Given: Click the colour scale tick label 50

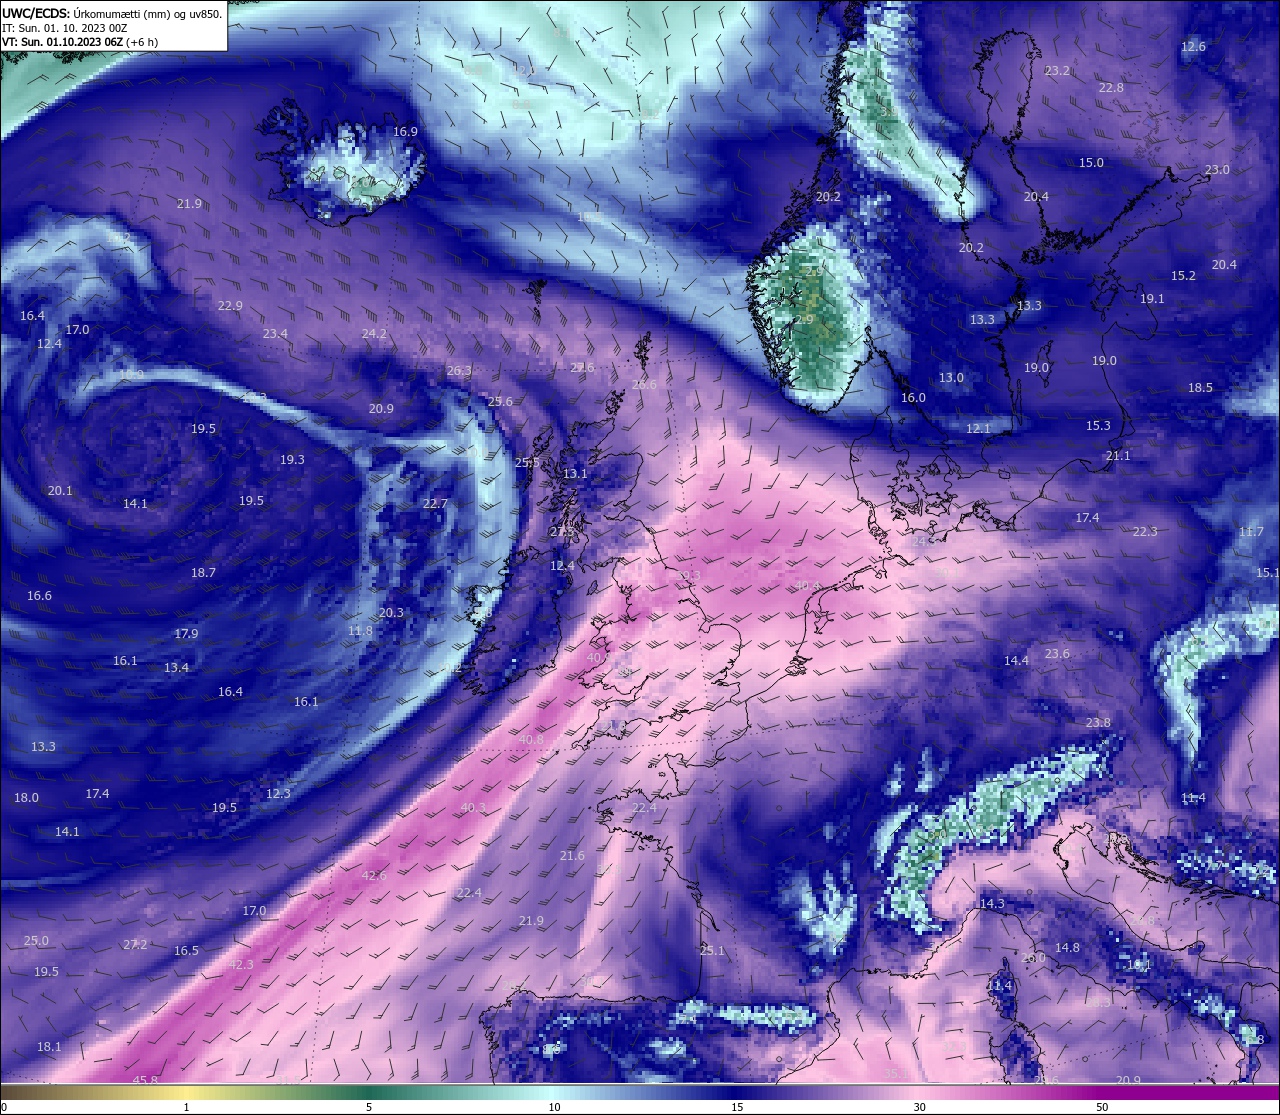Looking at the screenshot, I should [1102, 1107].
